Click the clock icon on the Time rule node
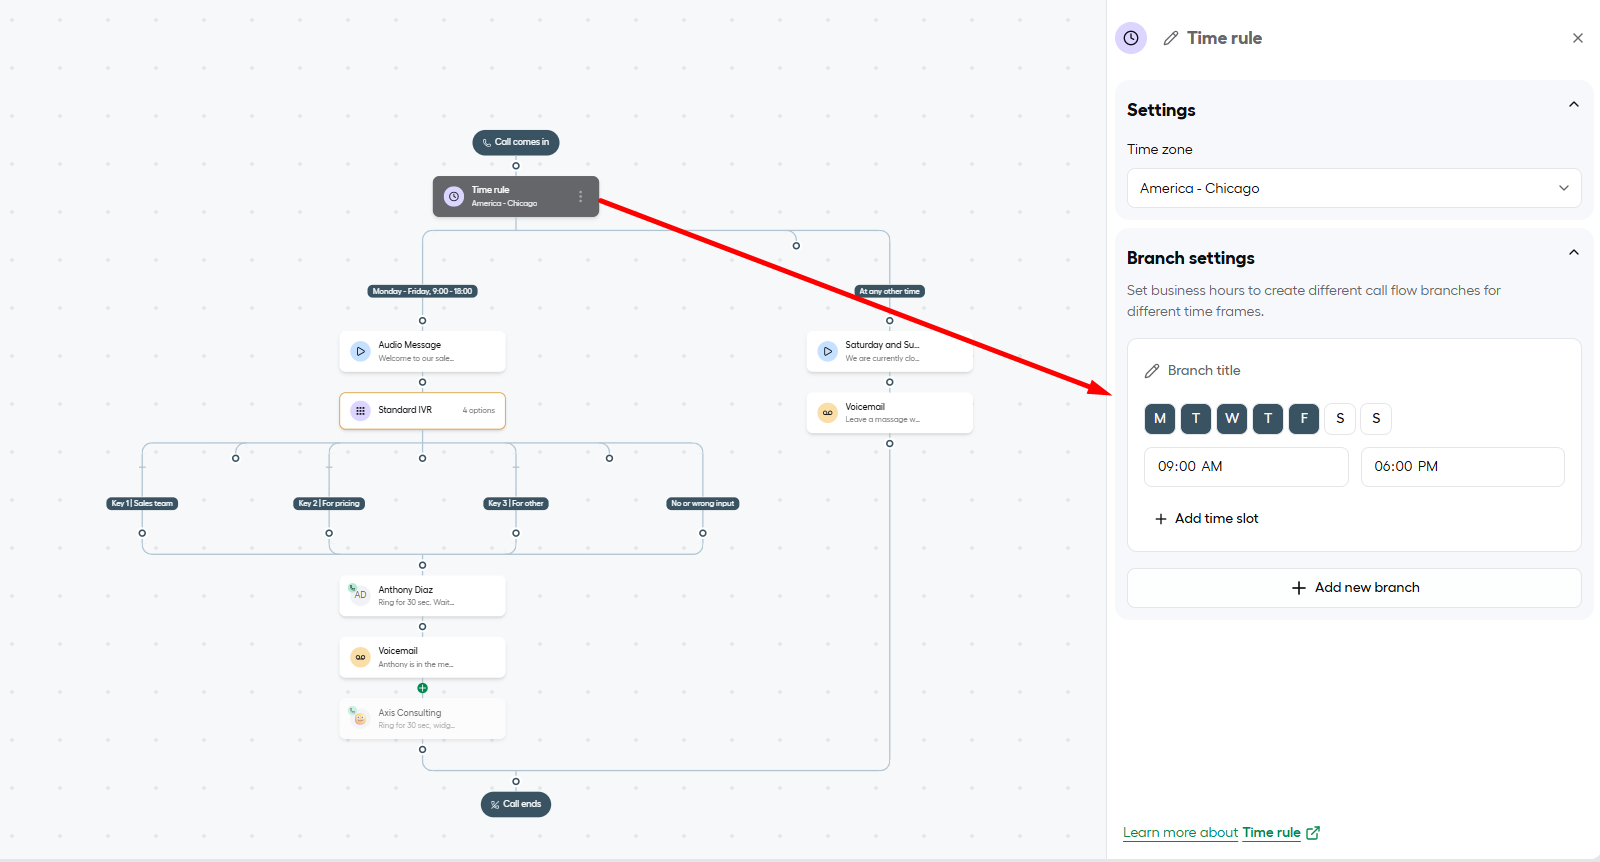The height and width of the screenshot is (862, 1600). pyautogui.click(x=454, y=197)
